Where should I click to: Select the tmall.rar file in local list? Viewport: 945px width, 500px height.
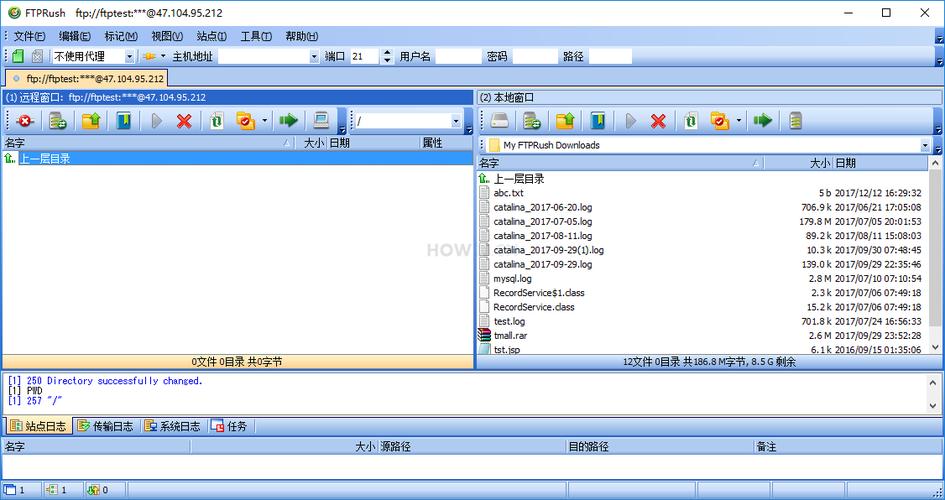tap(510, 335)
